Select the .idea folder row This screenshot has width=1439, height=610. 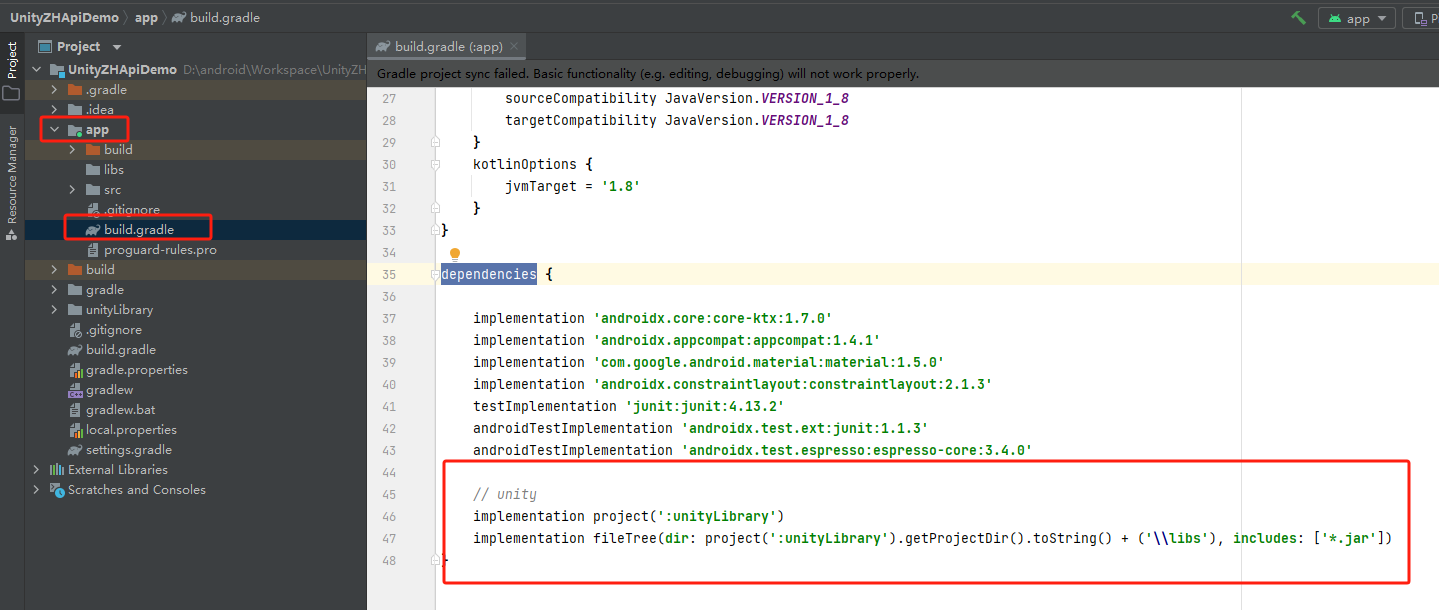pyautogui.click(x=196, y=110)
